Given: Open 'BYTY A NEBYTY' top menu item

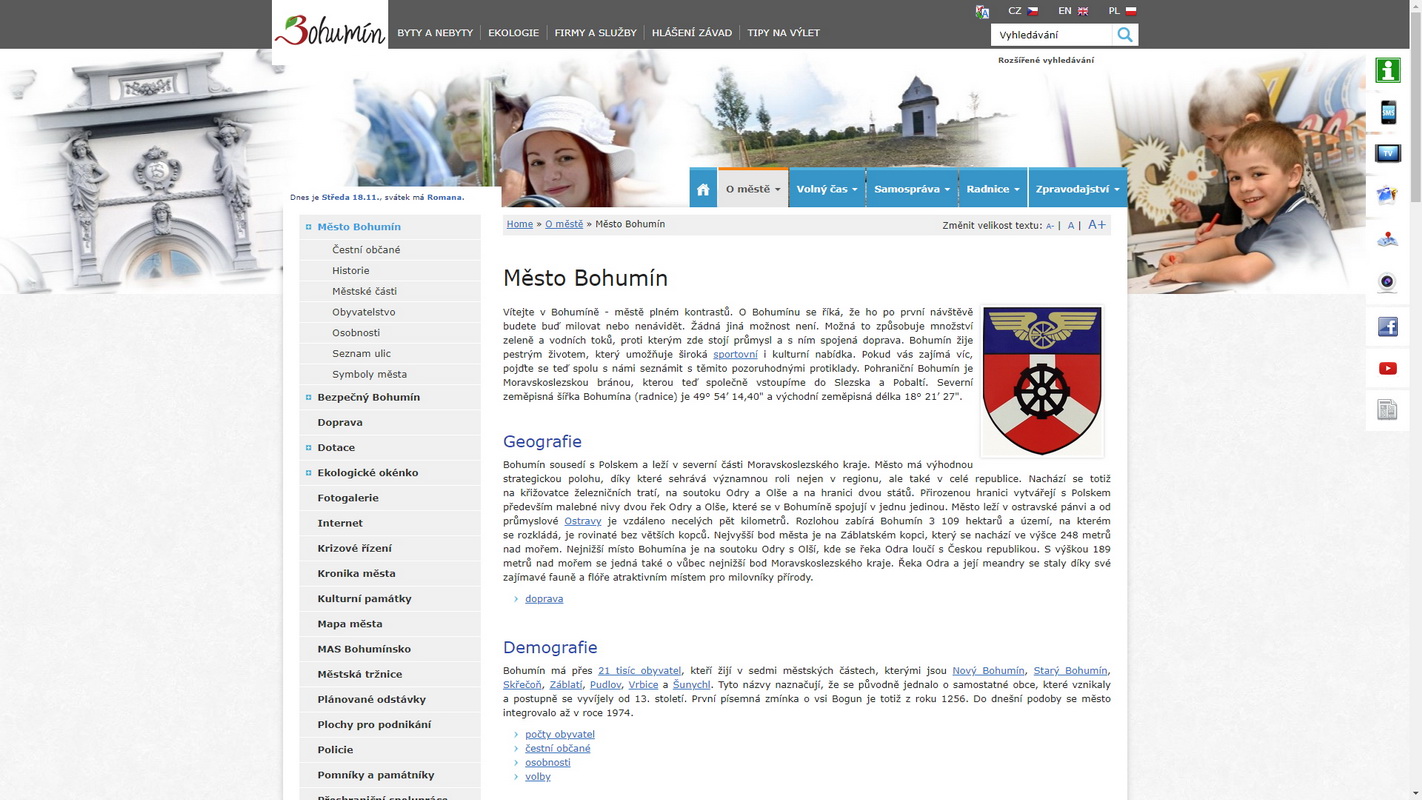Looking at the screenshot, I should (435, 33).
